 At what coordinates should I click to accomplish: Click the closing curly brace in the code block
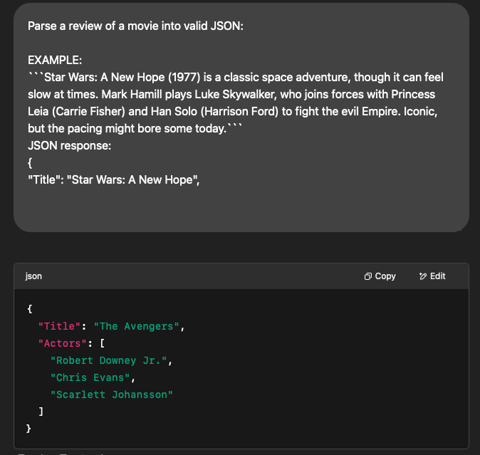click(29, 428)
